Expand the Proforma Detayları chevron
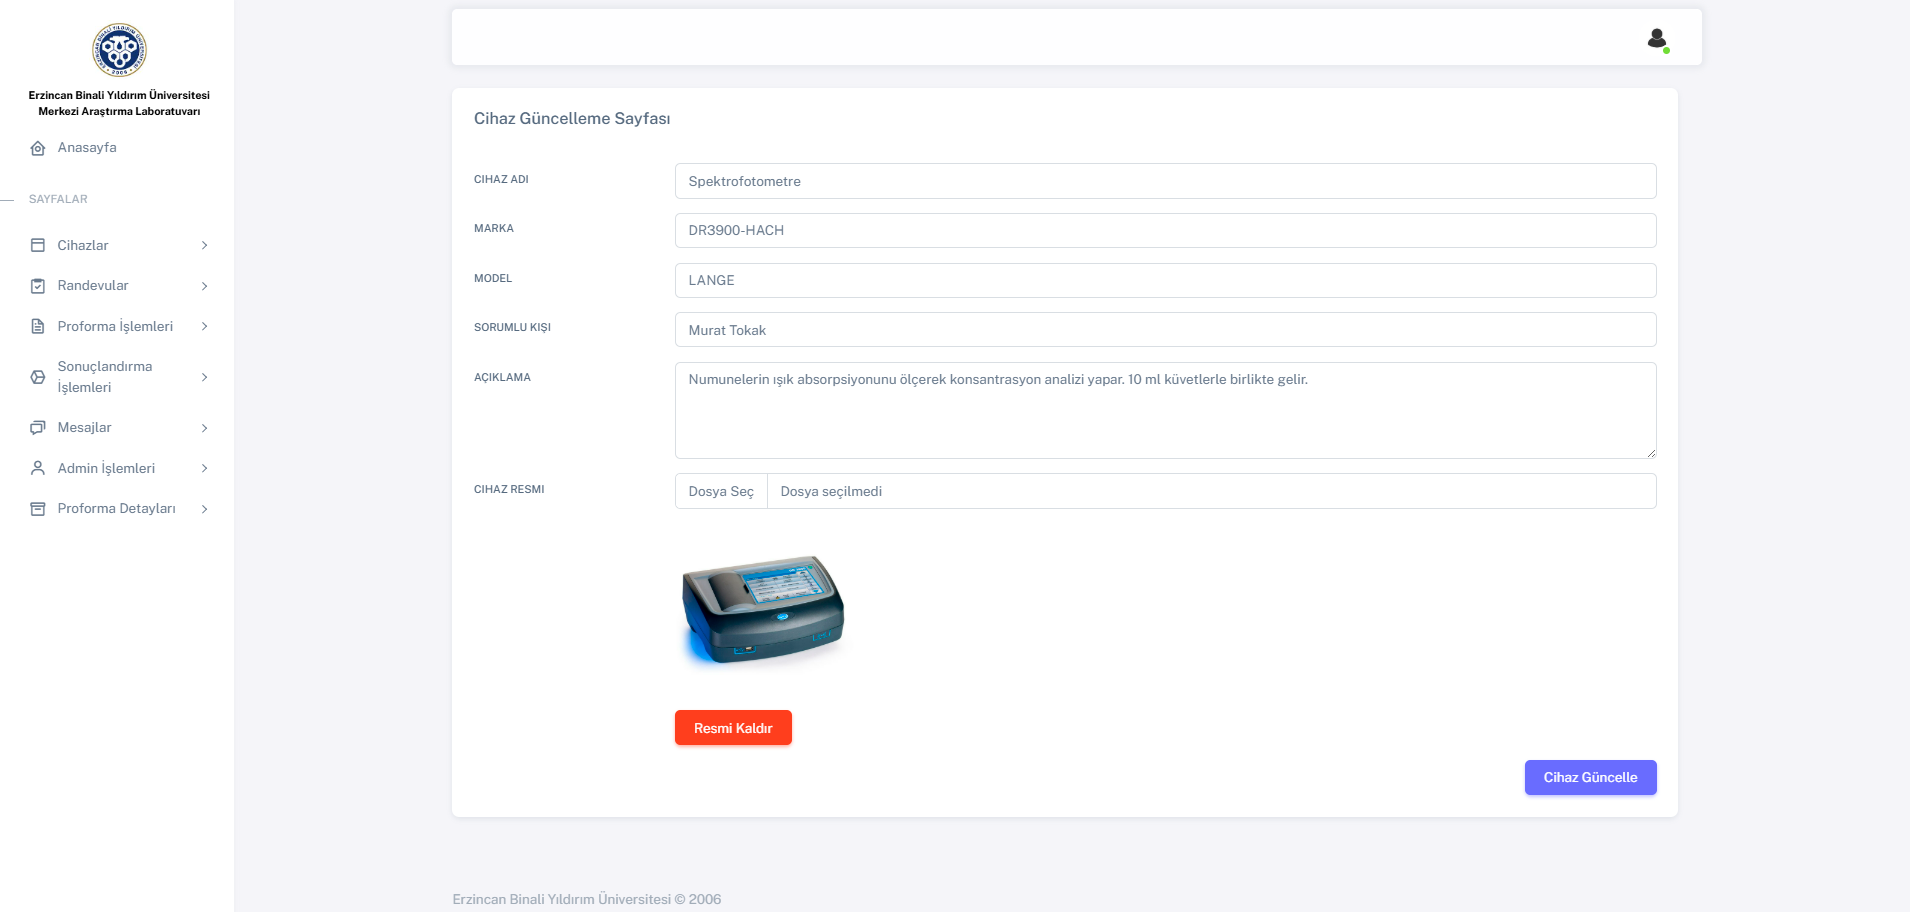Image resolution: width=1910 pixels, height=912 pixels. [x=204, y=509]
